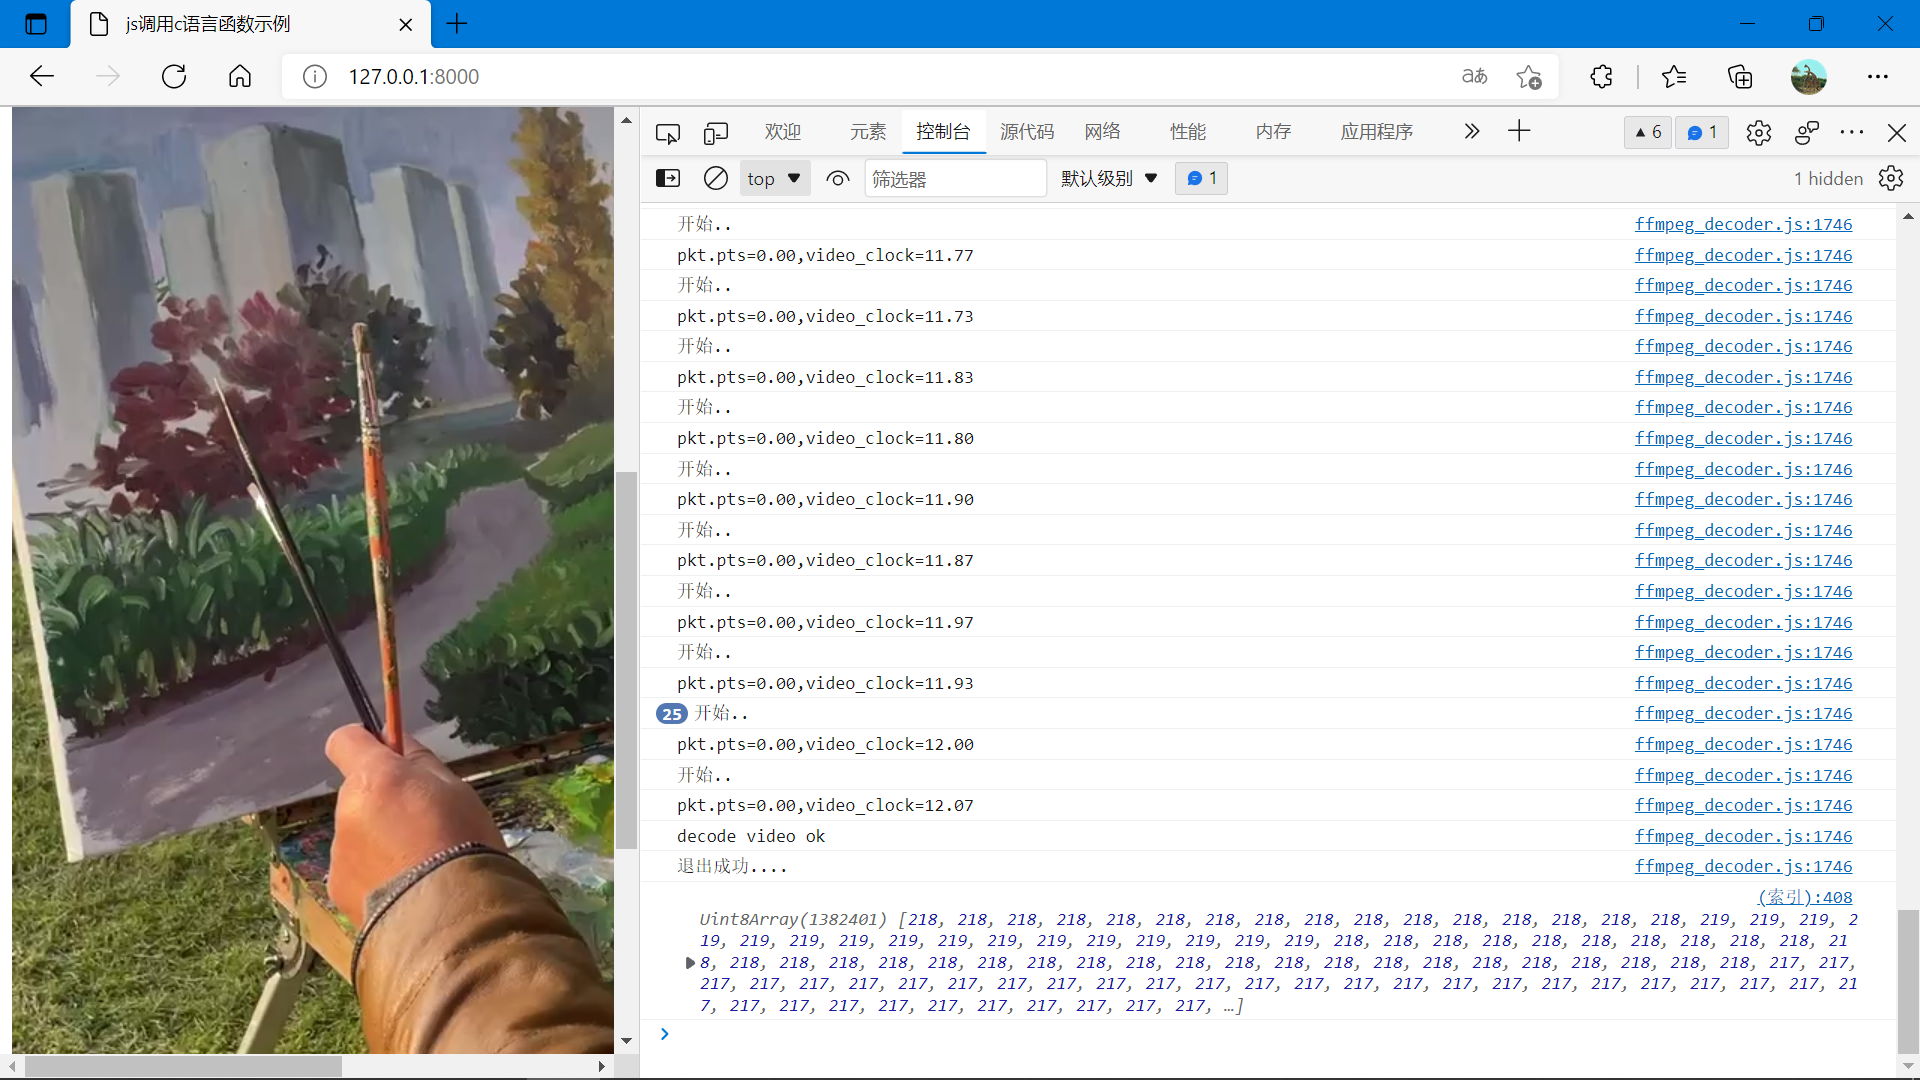The image size is (1920, 1080).
Task: Expand the Uint8Array object
Action: point(690,963)
